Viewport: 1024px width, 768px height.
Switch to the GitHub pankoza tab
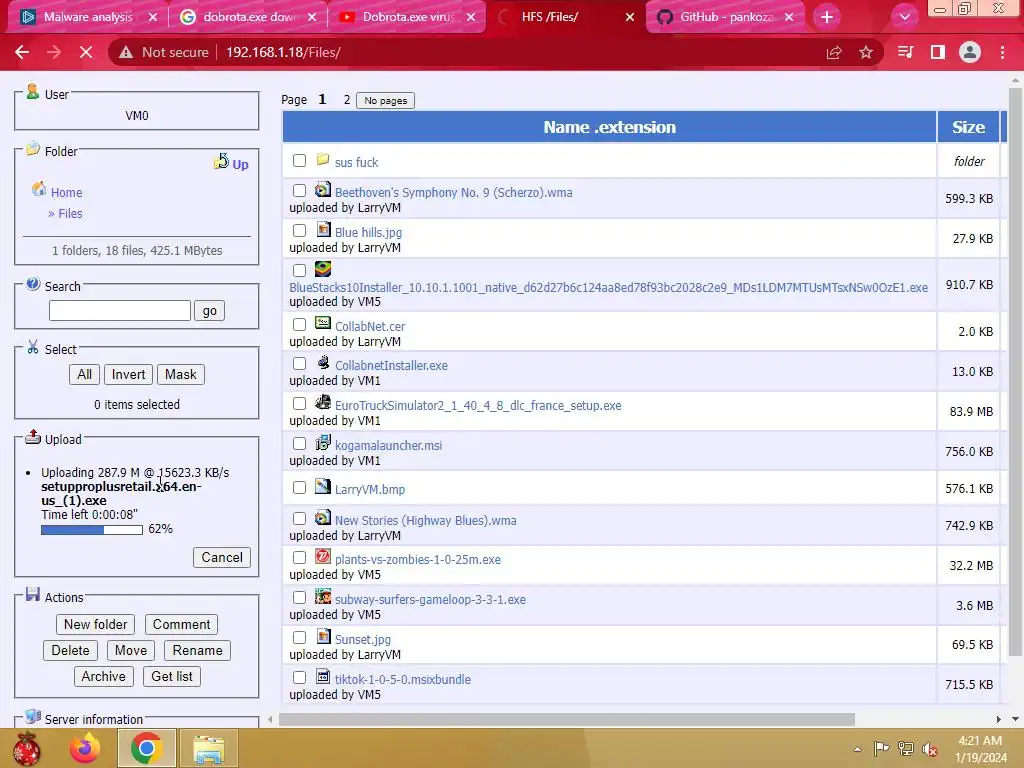coord(727,17)
